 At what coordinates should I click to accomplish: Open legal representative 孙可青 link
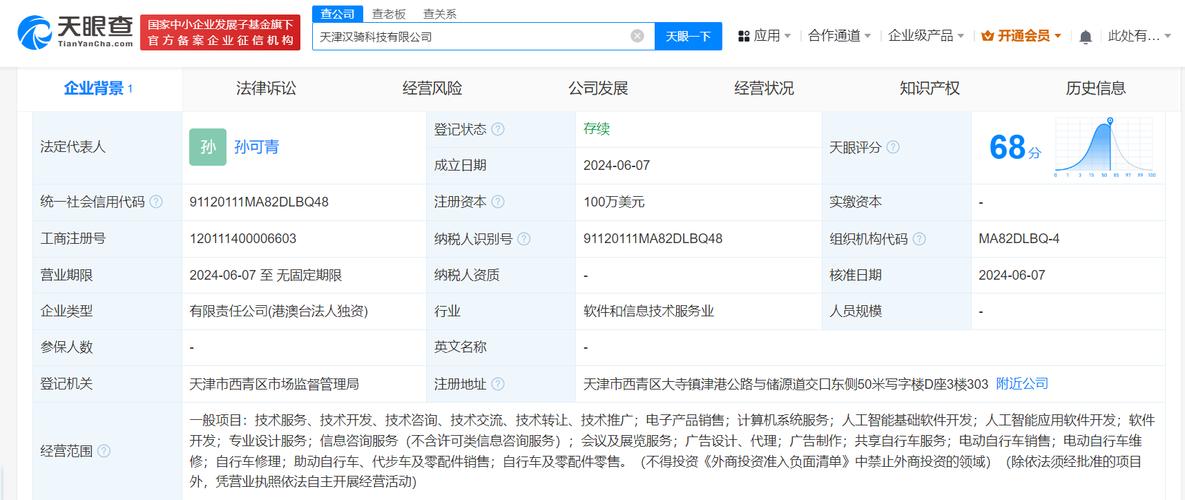pyautogui.click(x=256, y=147)
